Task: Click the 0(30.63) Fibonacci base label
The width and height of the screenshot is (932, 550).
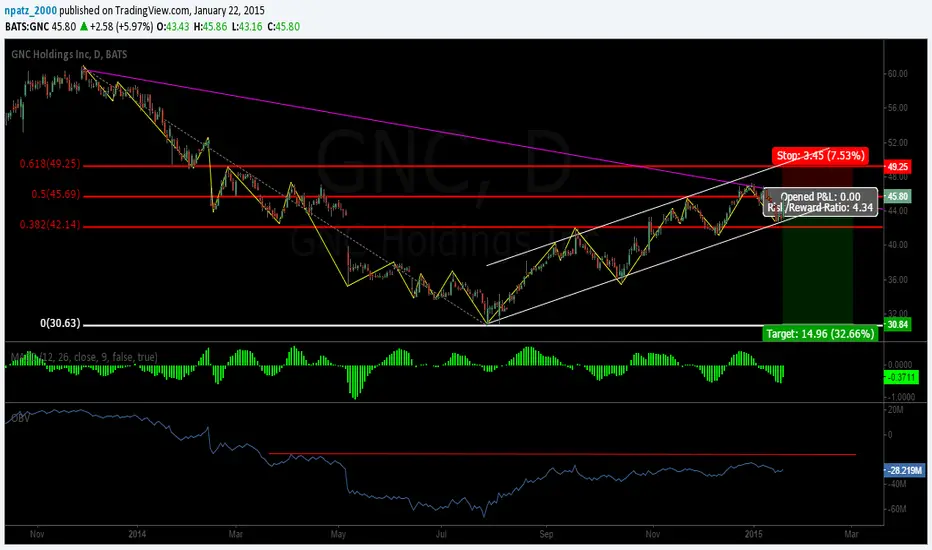Action: tap(60, 323)
